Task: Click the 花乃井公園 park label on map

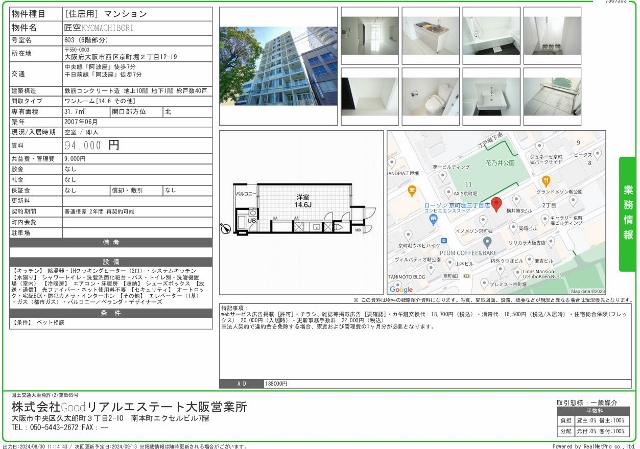Action: 500,163
